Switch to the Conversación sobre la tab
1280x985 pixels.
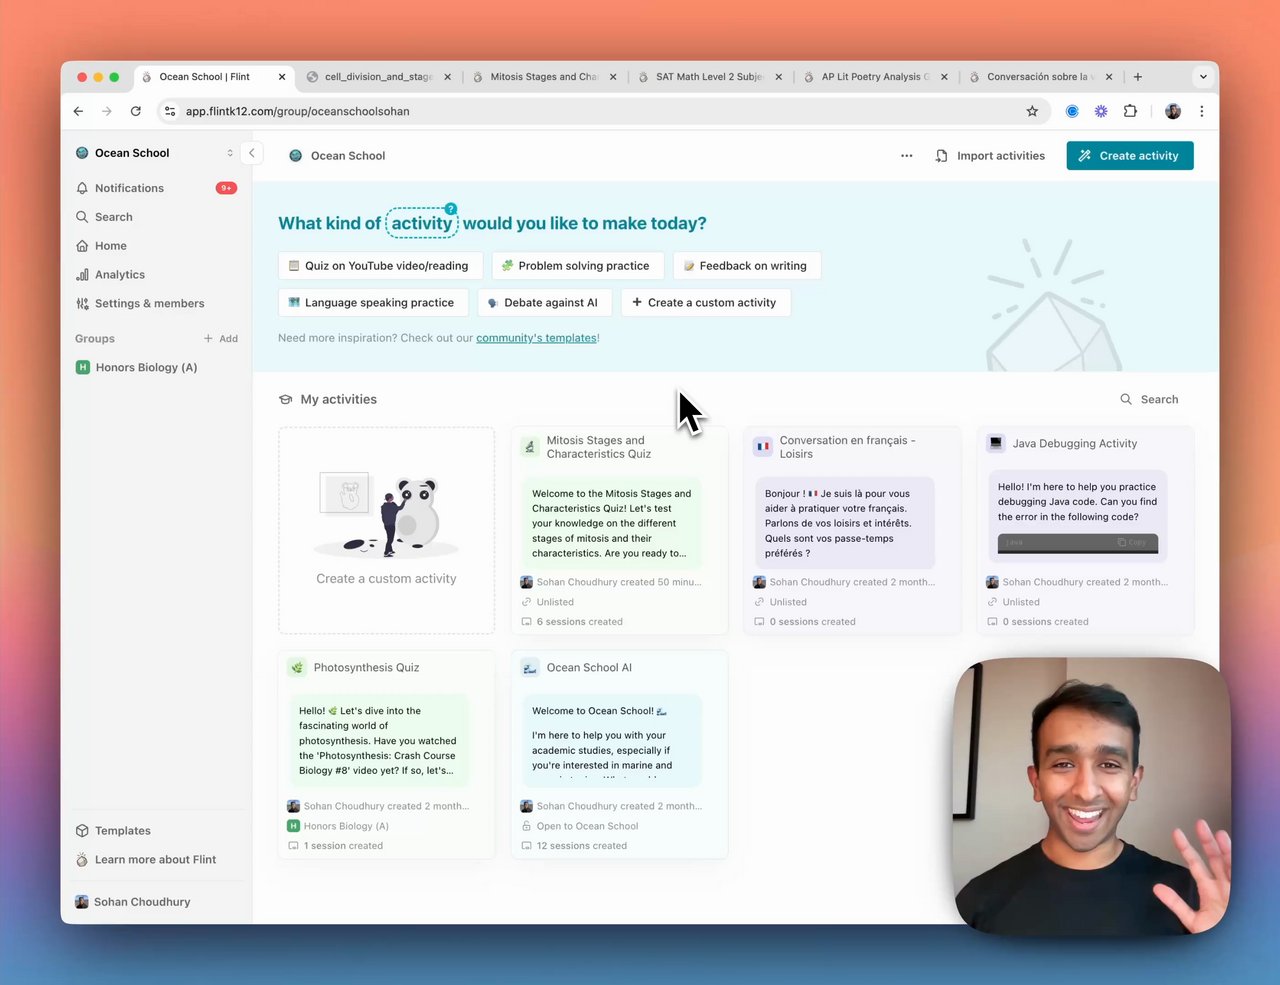pos(1040,77)
